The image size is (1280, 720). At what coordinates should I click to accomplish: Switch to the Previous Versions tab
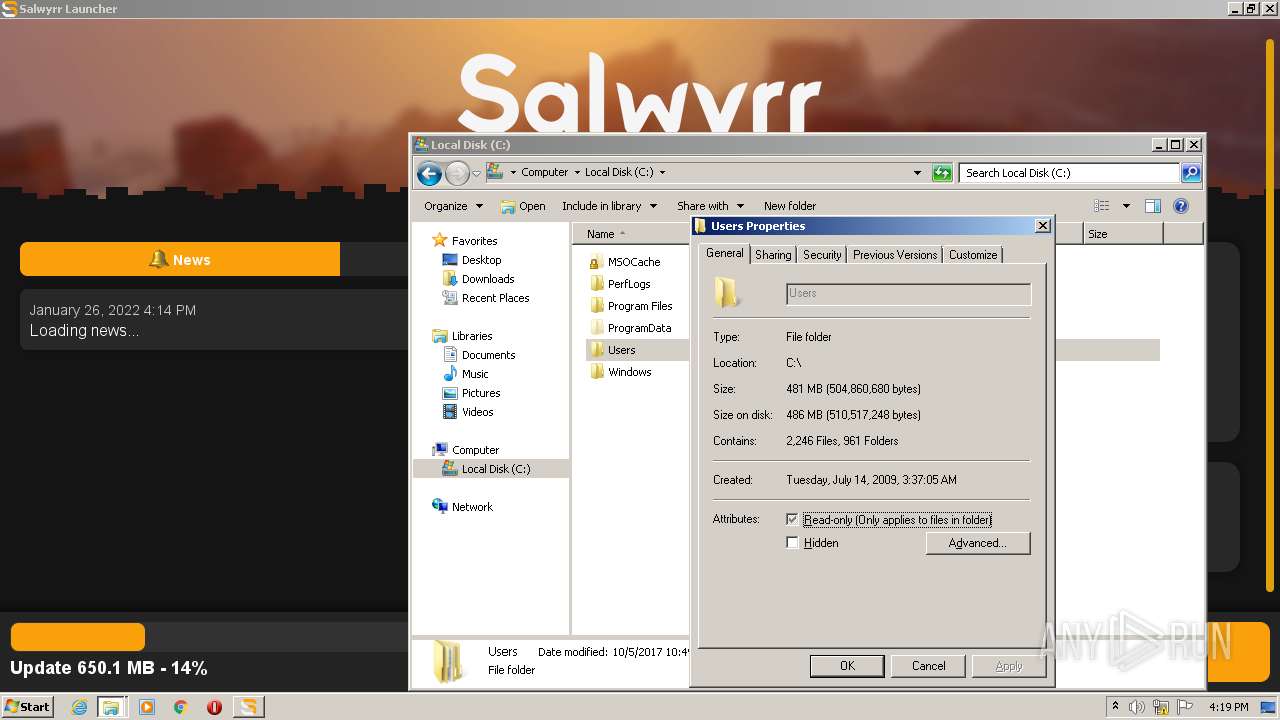point(895,255)
